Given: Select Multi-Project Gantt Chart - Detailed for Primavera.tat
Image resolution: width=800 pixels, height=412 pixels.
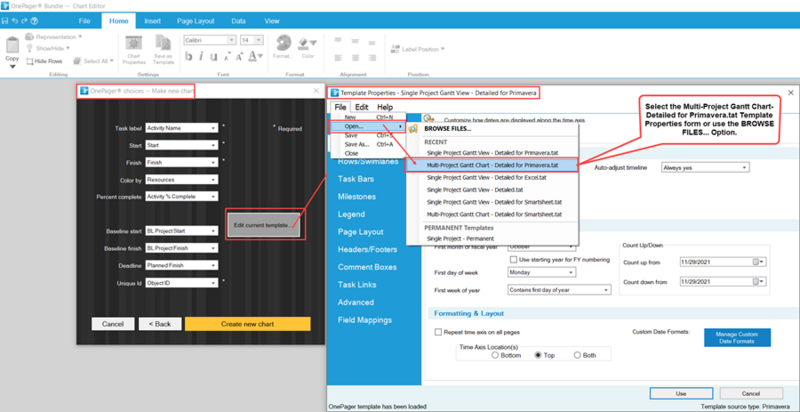Looking at the screenshot, I should click(492, 165).
